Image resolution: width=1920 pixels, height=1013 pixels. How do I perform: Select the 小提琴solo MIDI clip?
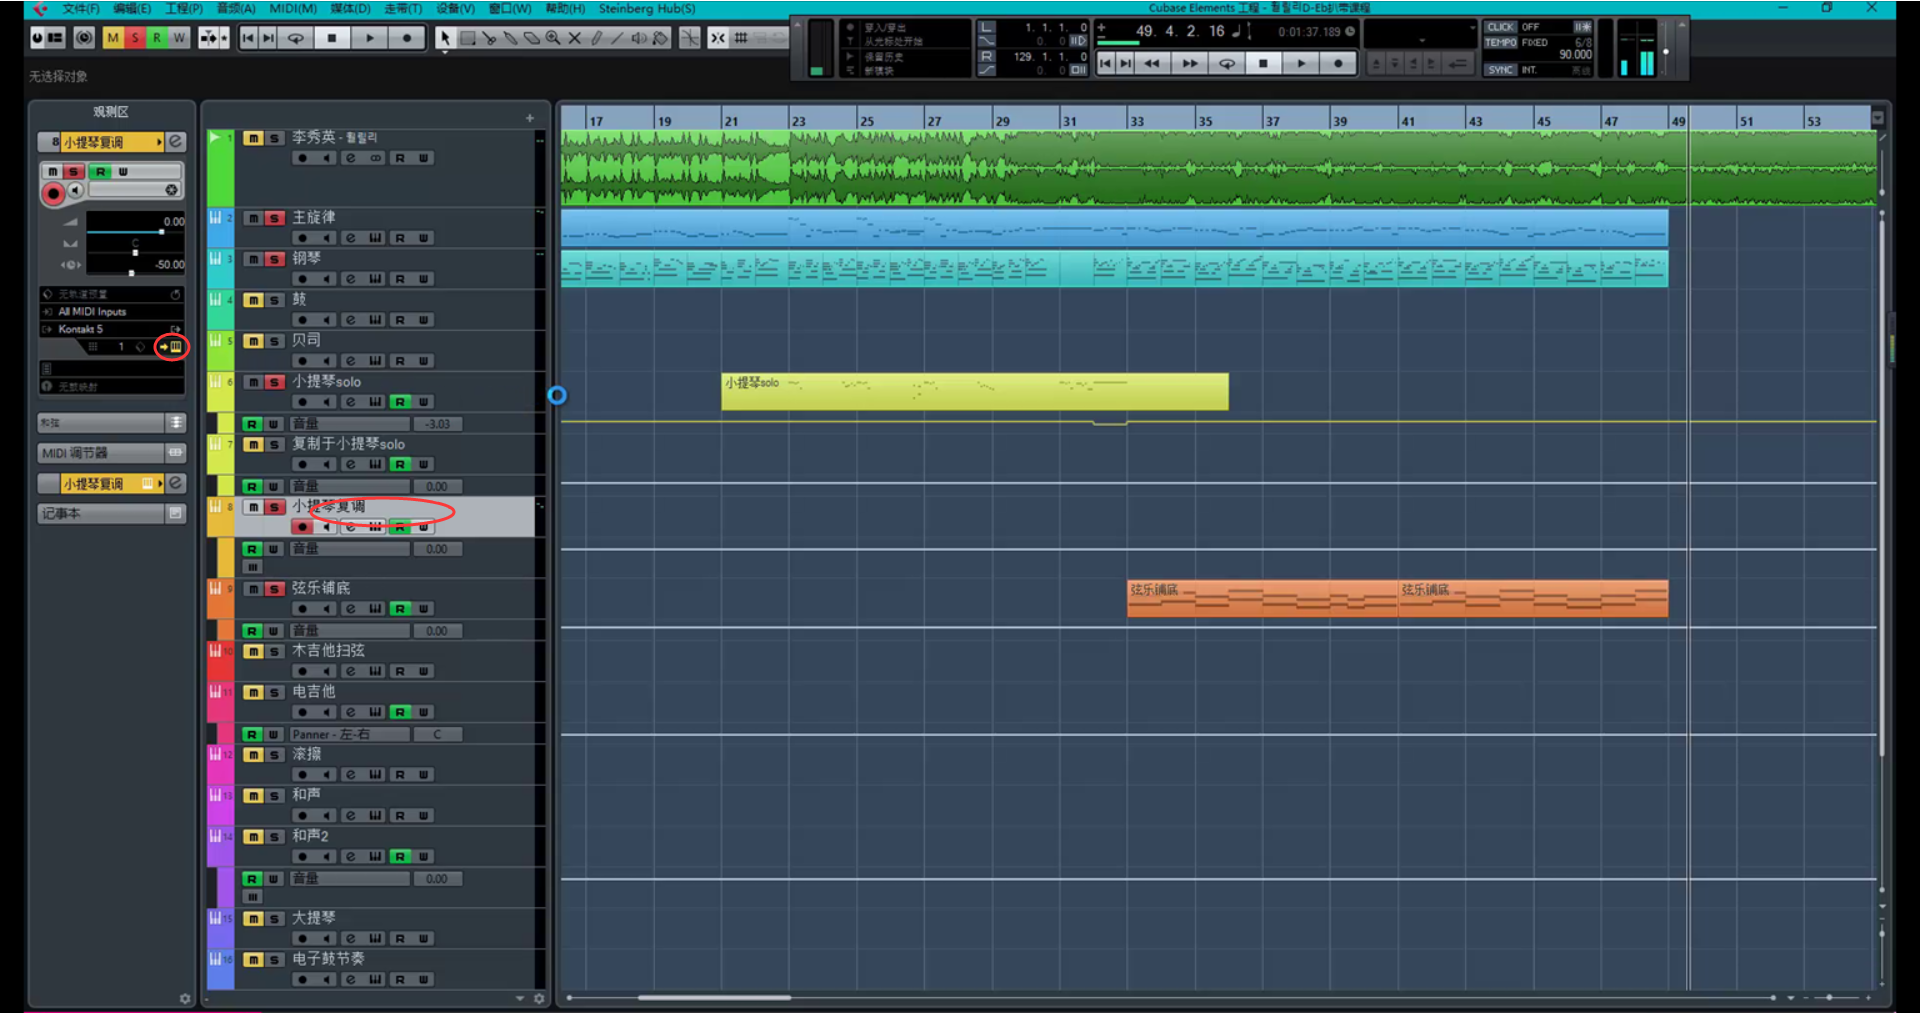coord(975,391)
